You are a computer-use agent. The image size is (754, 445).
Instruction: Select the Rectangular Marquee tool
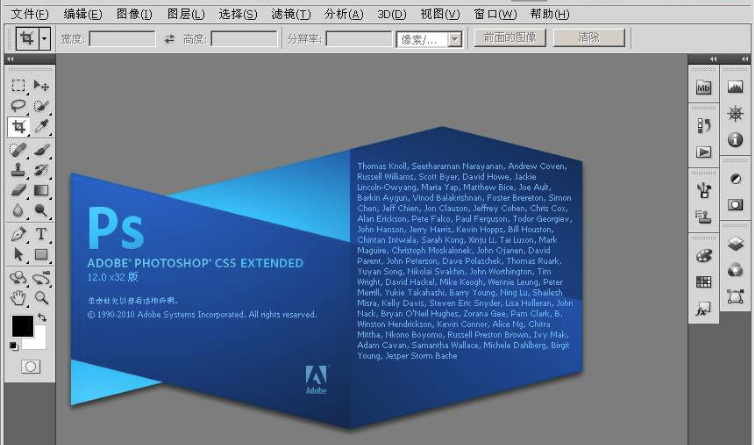click(18, 86)
